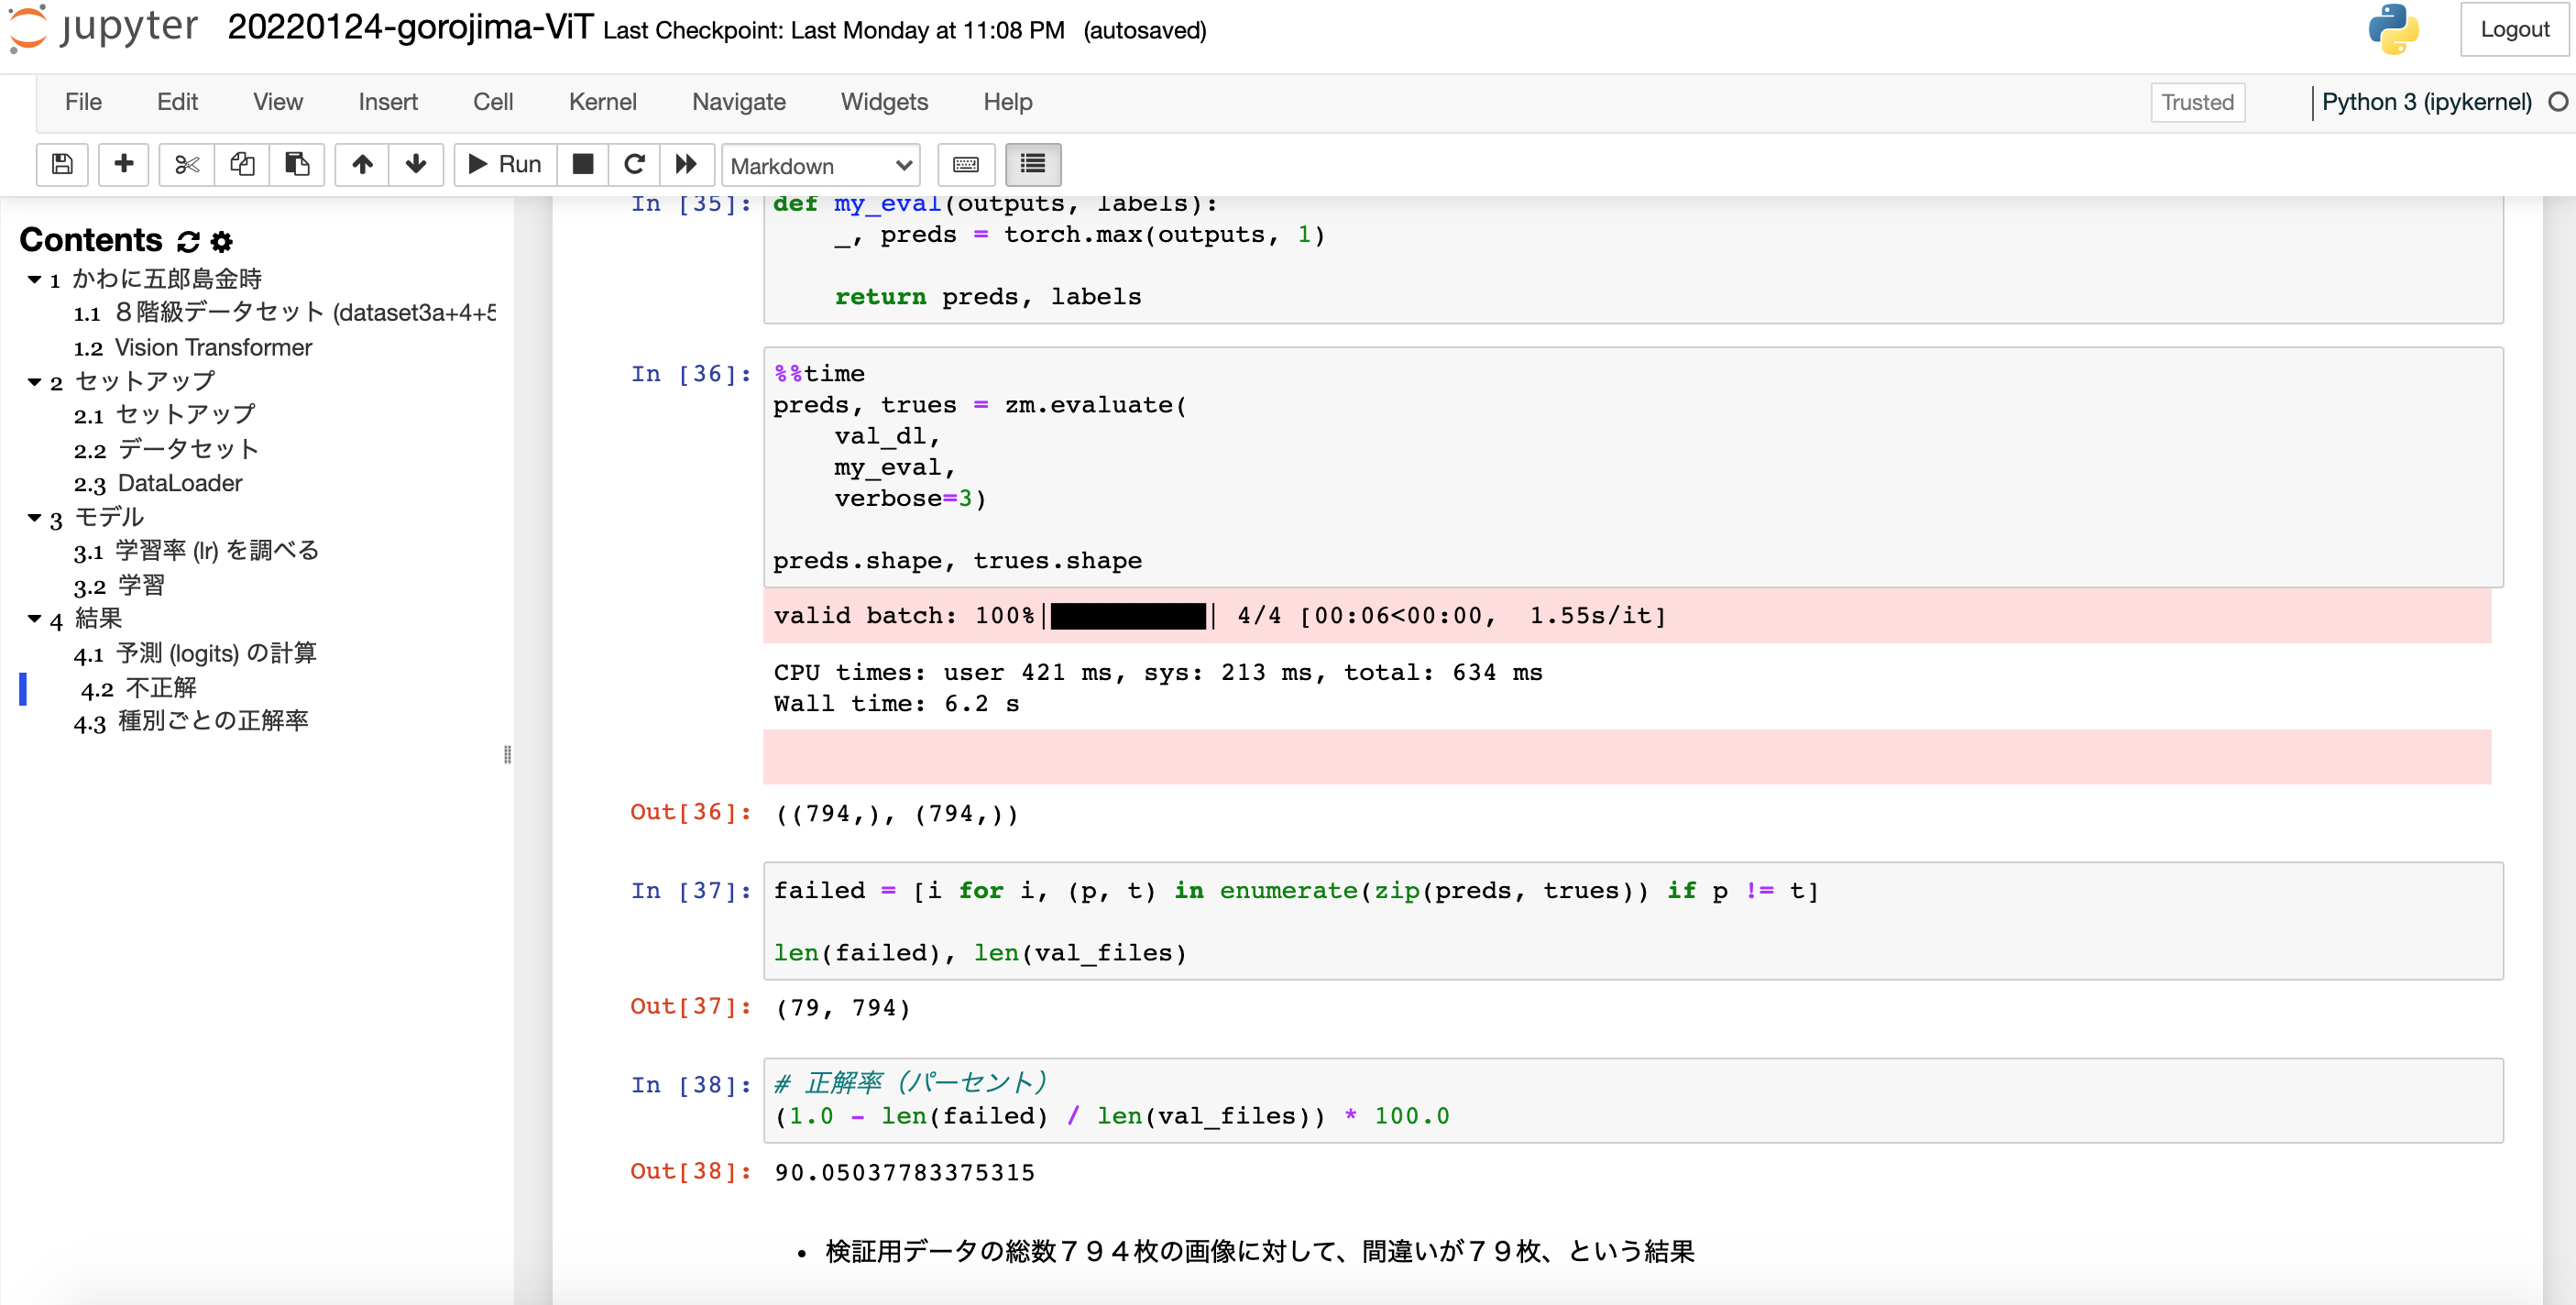Click the copy selected cells icon
The width and height of the screenshot is (2576, 1305).
click(x=242, y=164)
